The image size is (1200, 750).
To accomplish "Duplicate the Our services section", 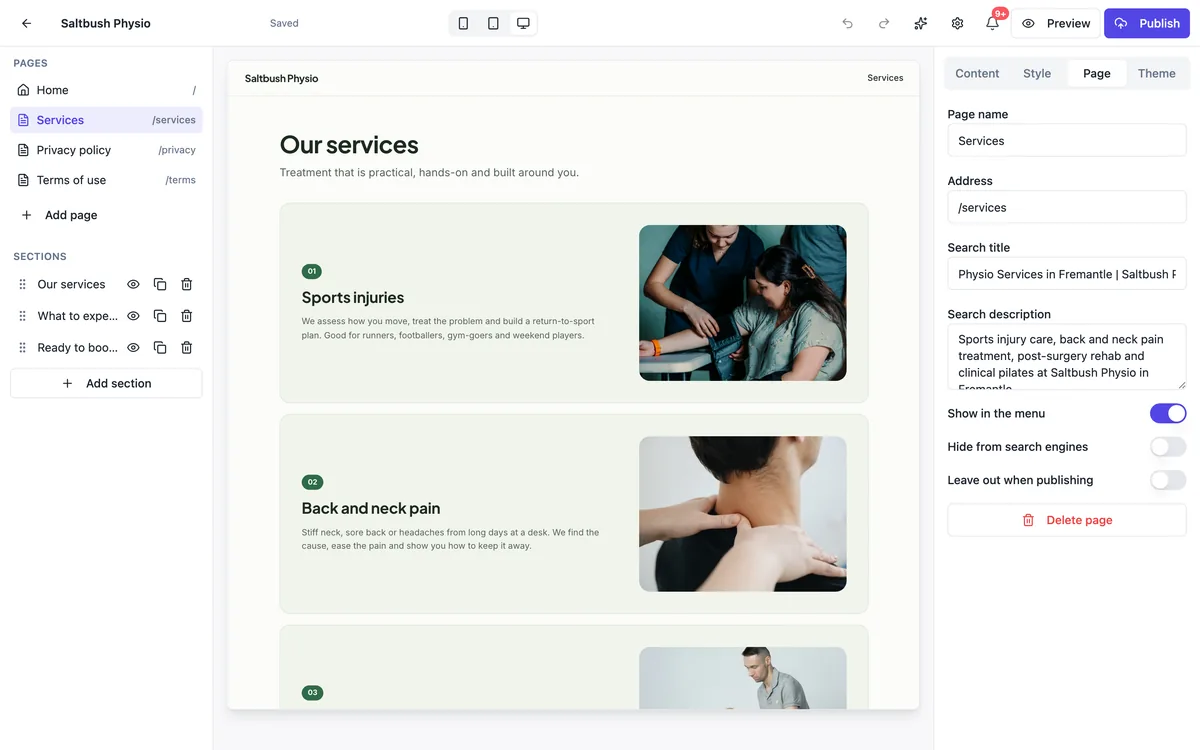I will [x=160, y=284].
